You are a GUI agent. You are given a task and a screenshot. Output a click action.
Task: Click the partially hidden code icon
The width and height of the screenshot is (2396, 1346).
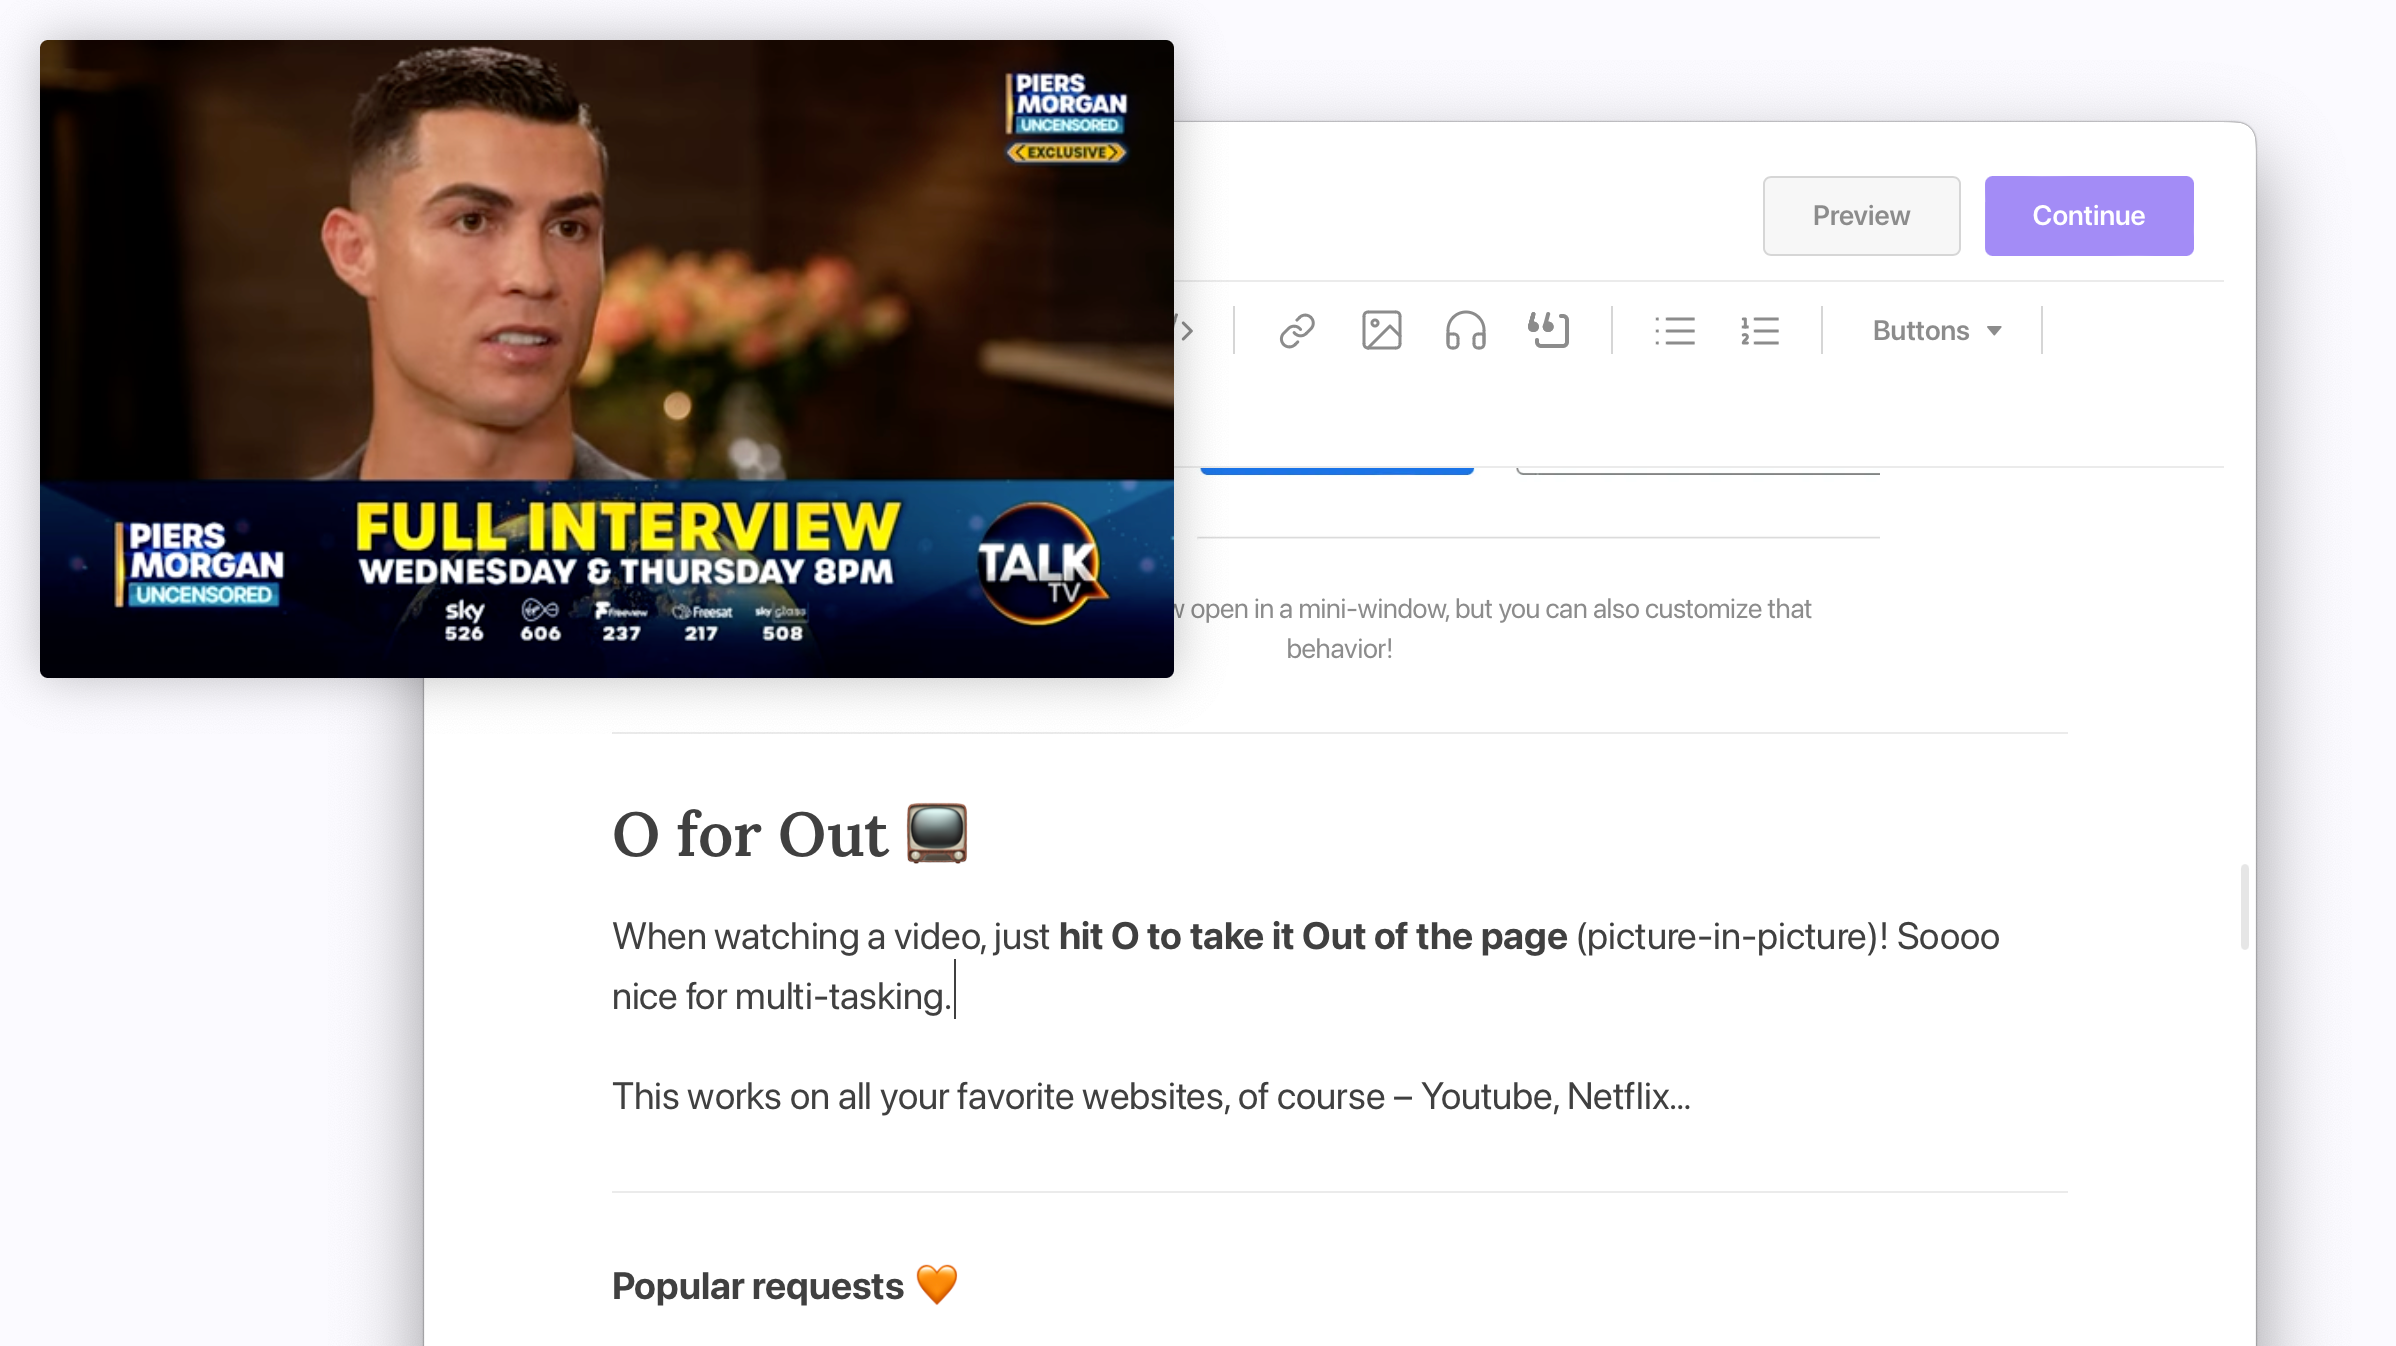pyautogui.click(x=1186, y=331)
